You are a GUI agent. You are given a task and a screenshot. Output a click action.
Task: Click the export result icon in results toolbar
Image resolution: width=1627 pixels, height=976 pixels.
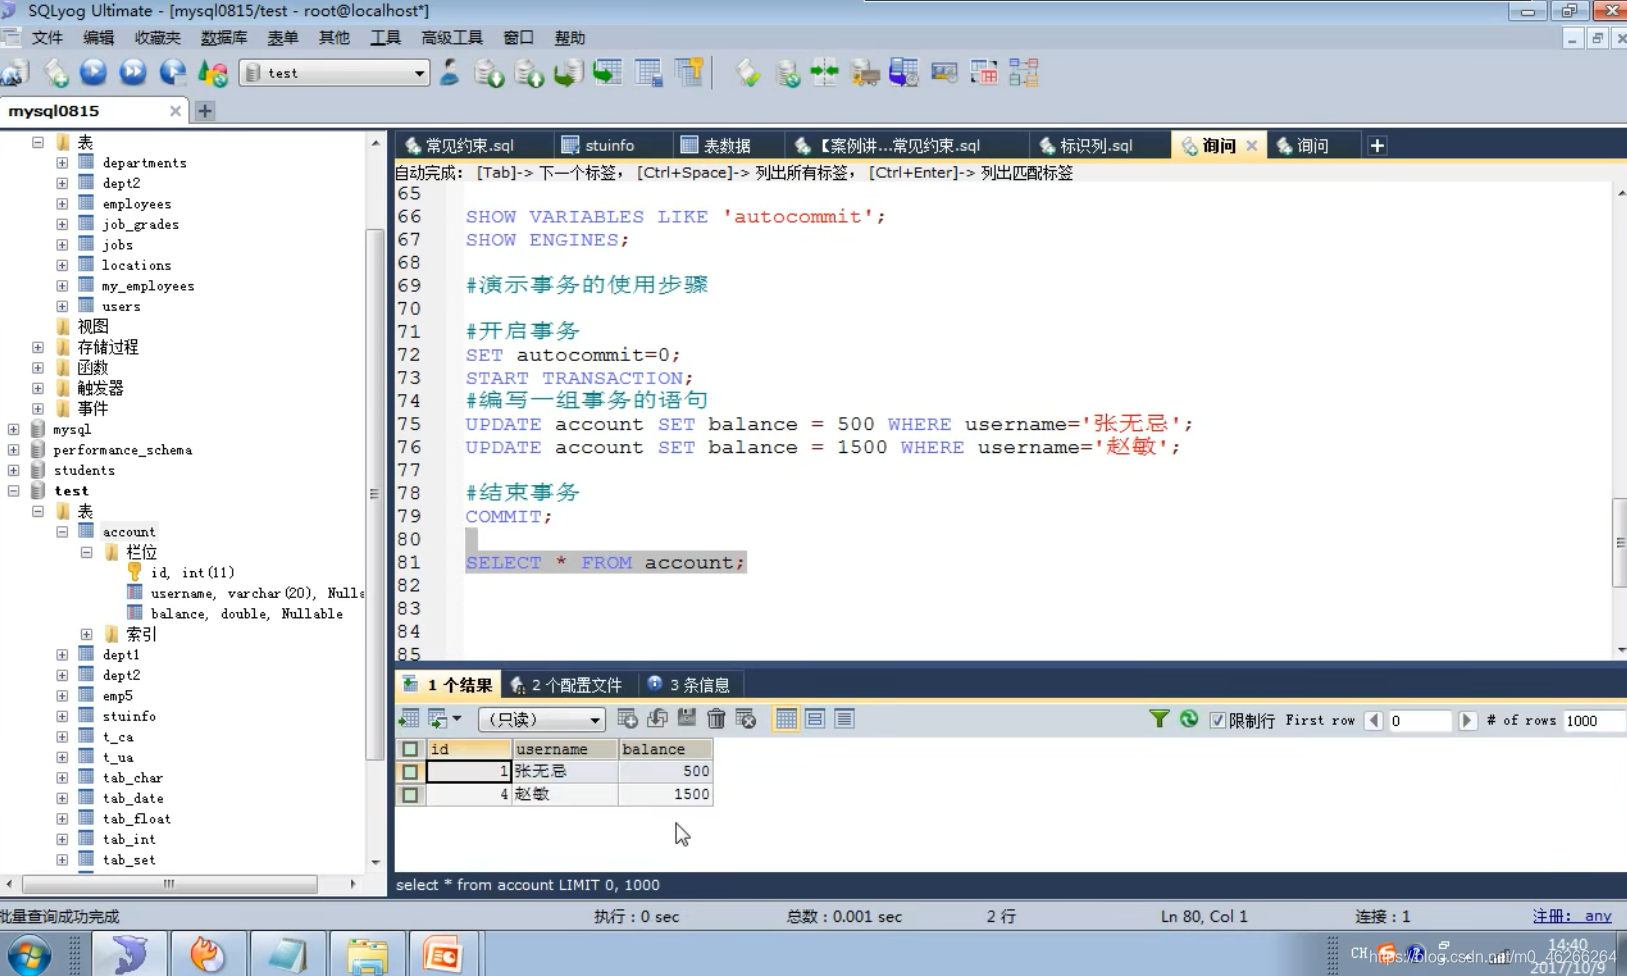pos(409,719)
